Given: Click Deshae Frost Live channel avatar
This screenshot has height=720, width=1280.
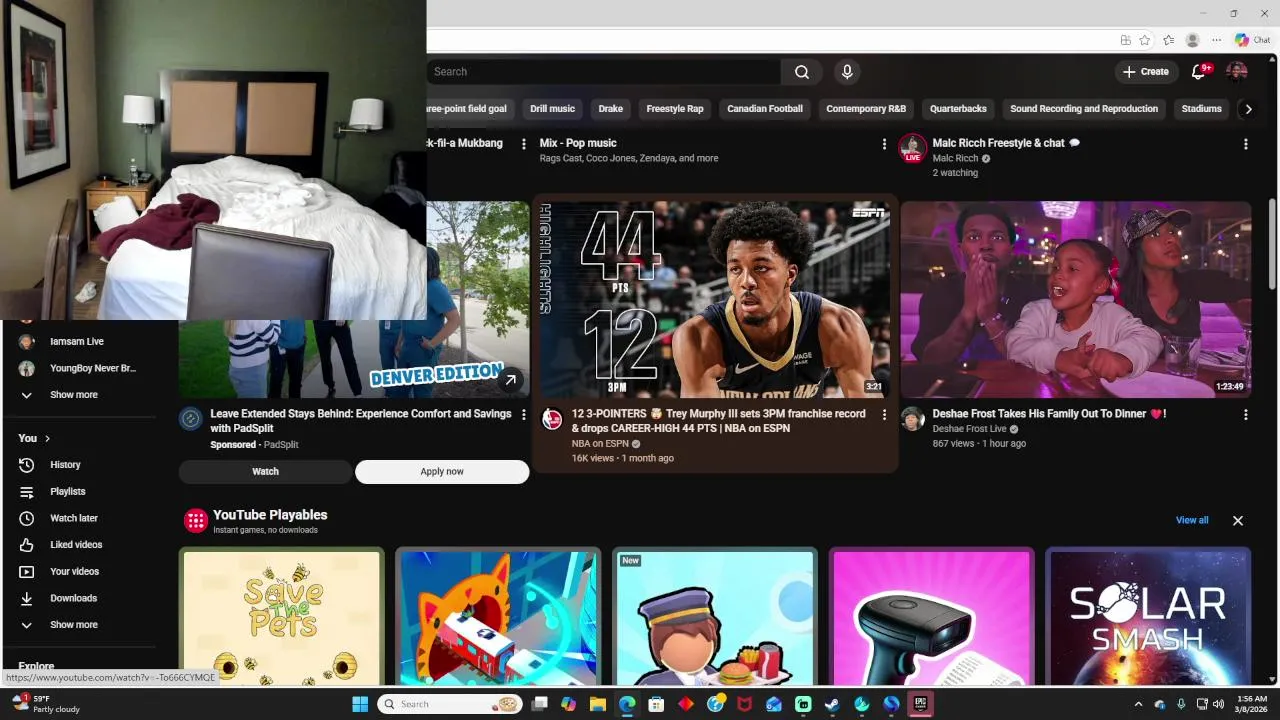Looking at the screenshot, I should 912,419.
